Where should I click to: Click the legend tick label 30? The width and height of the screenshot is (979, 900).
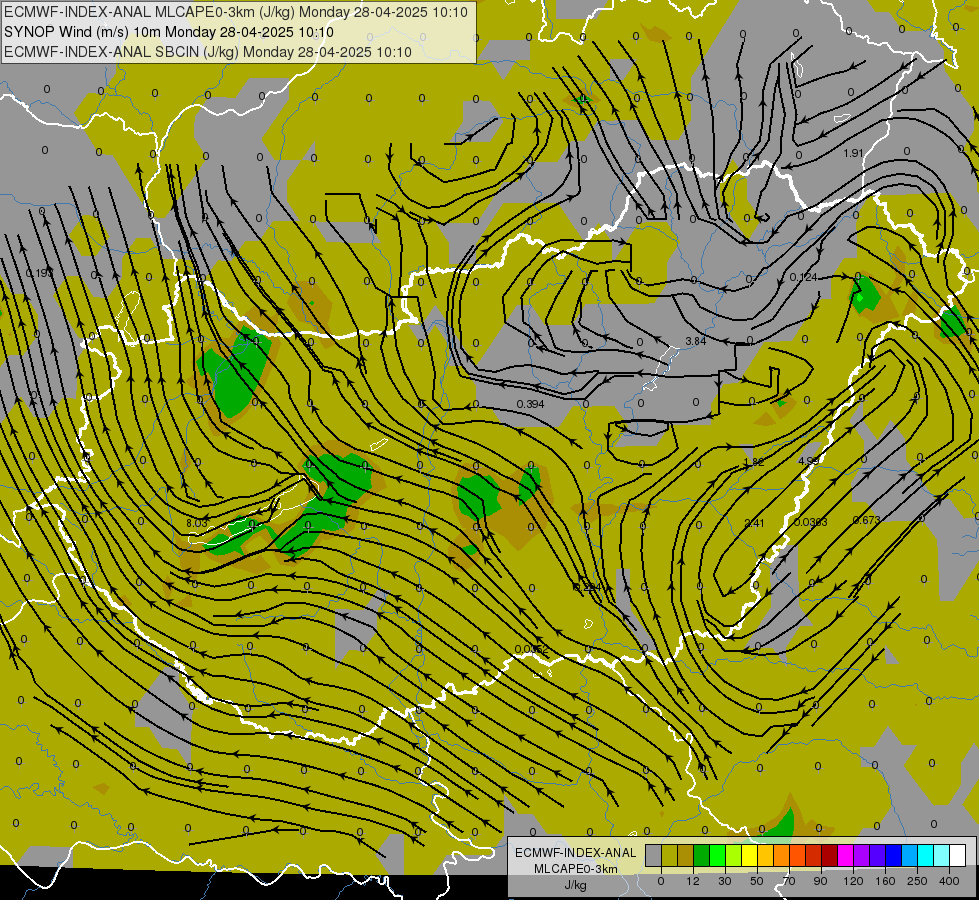coord(725,881)
